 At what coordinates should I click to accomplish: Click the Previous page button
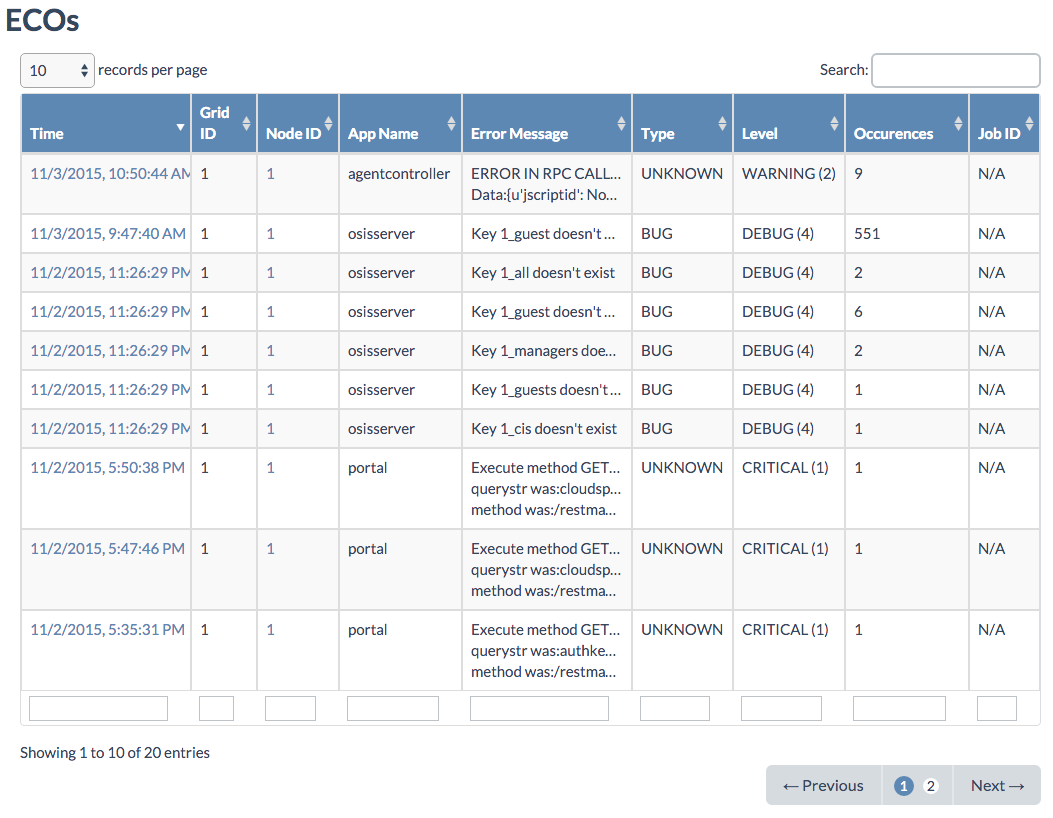pyautogui.click(x=823, y=786)
